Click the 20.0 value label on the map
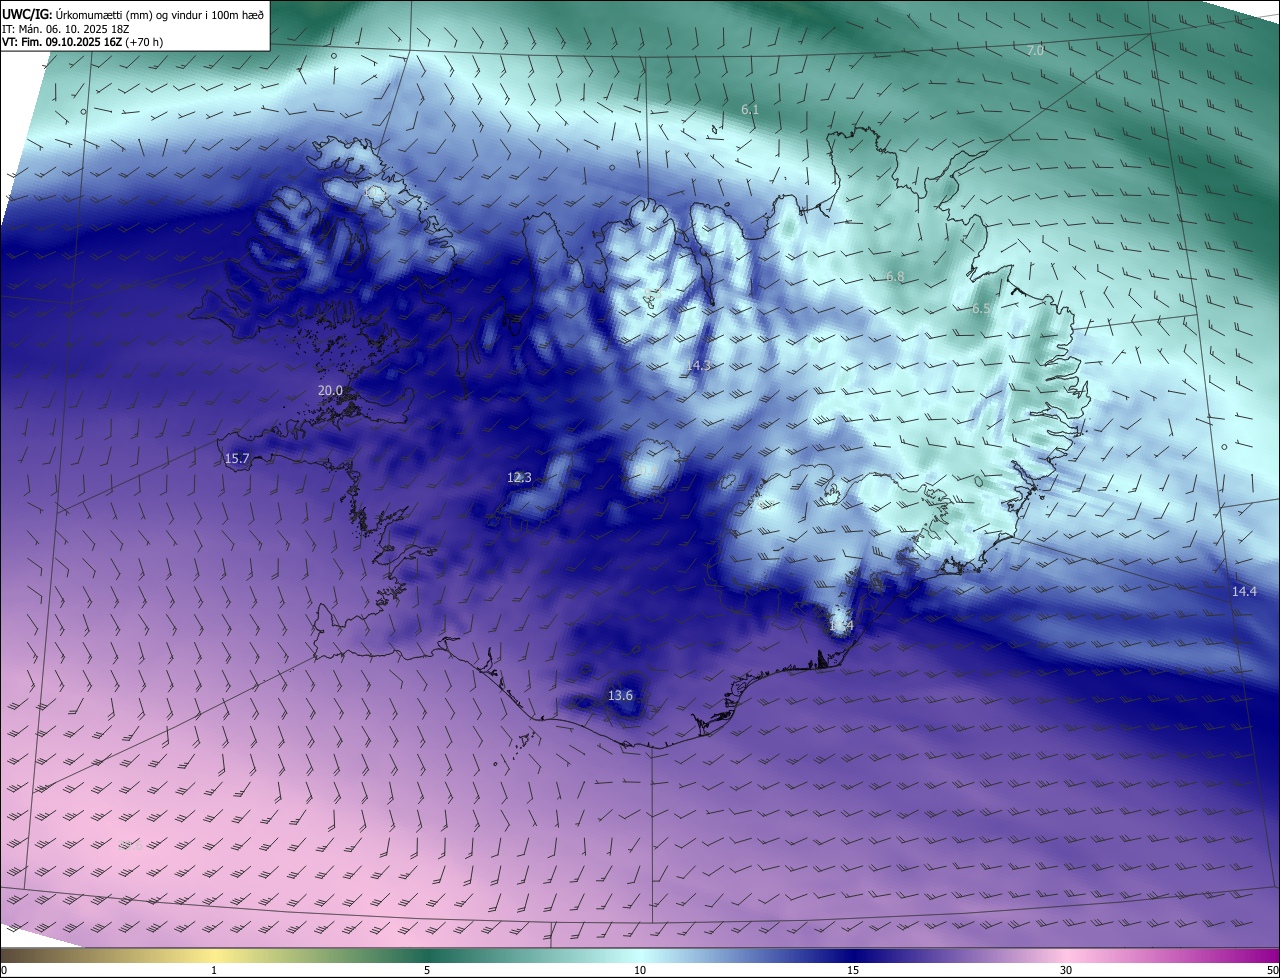 (x=330, y=391)
